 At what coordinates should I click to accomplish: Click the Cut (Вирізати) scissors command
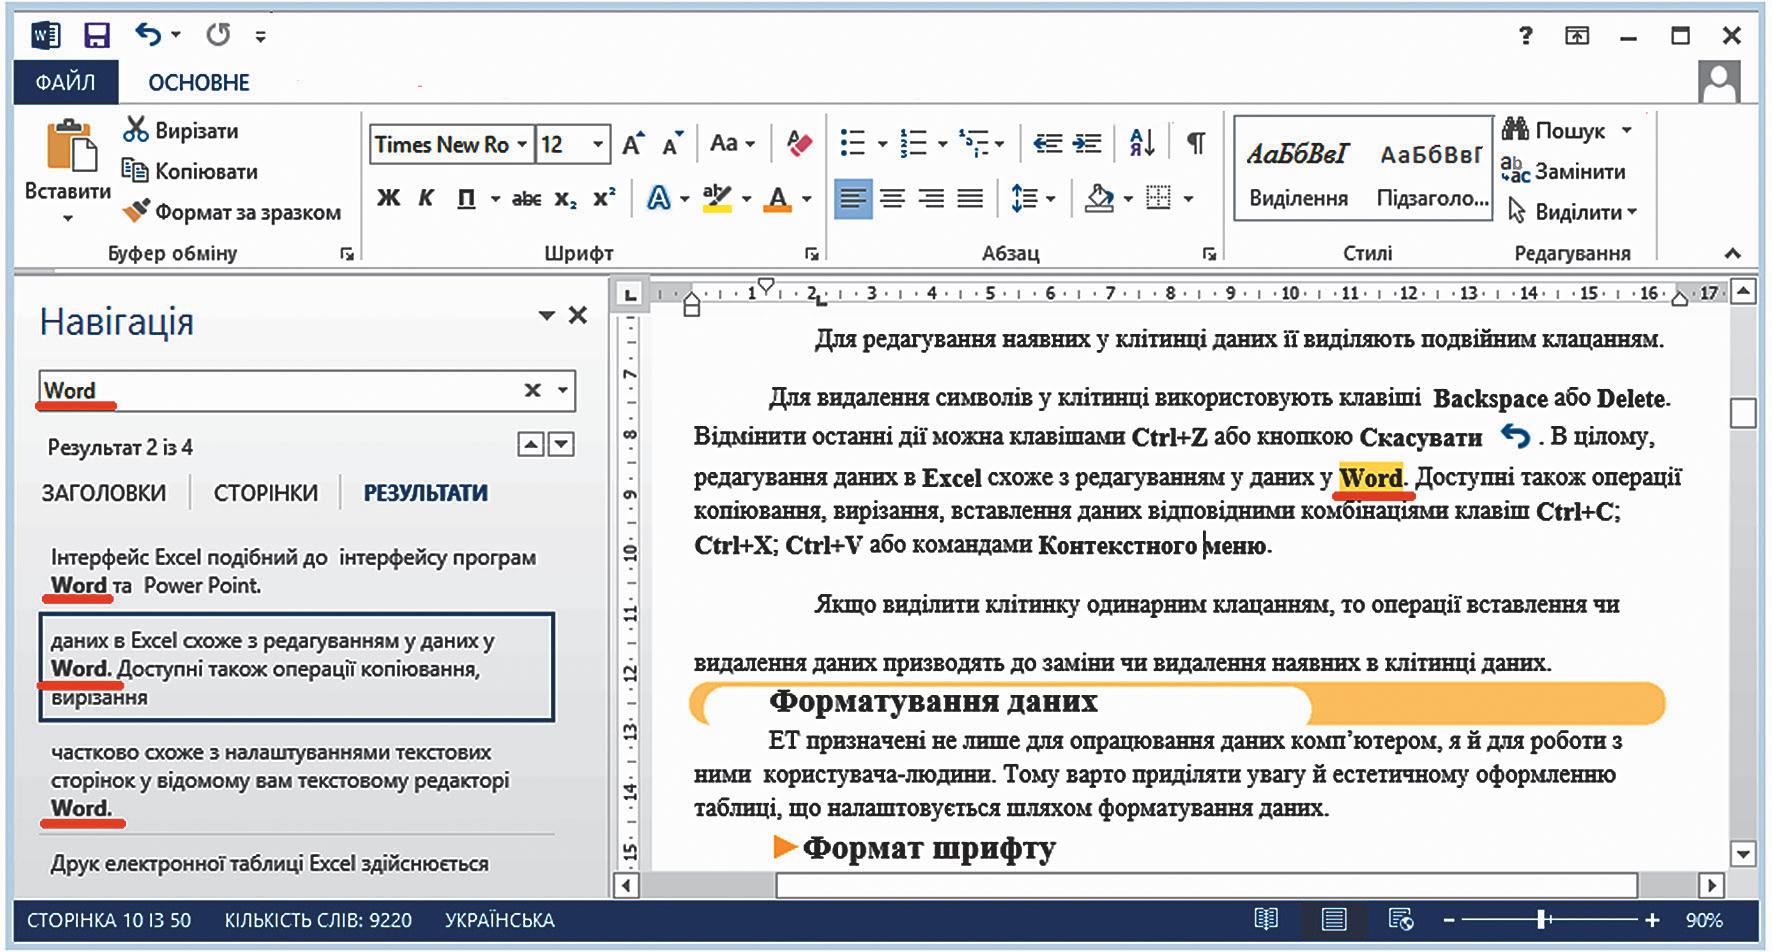click(181, 130)
